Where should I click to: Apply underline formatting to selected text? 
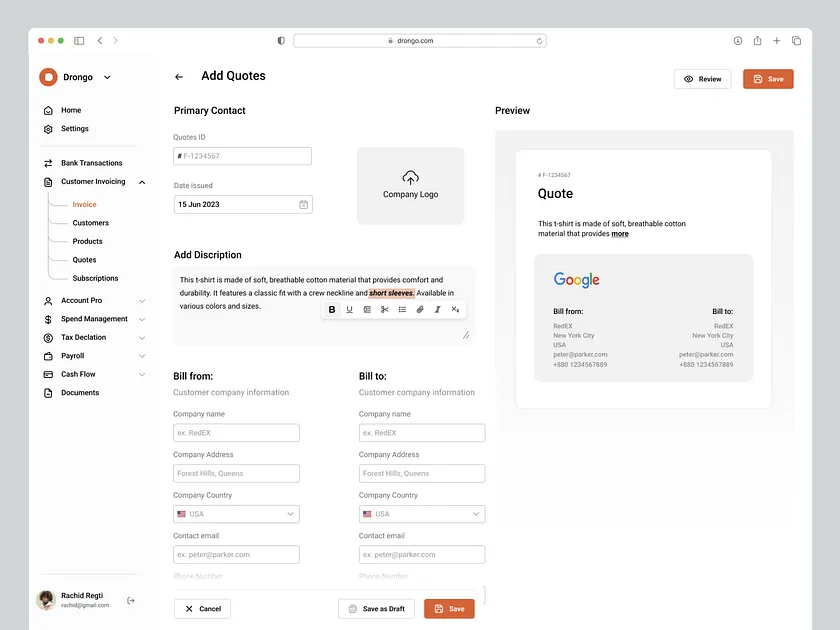coord(350,309)
